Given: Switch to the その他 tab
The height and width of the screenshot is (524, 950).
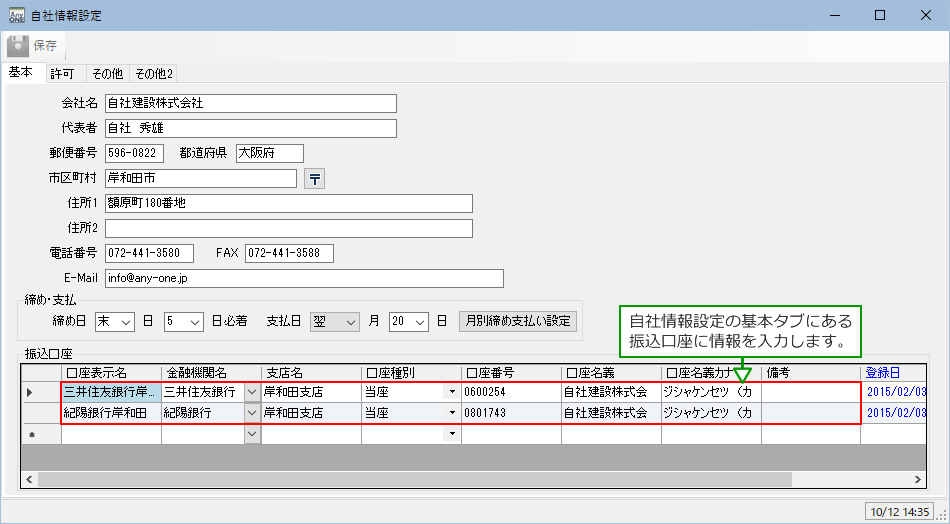Looking at the screenshot, I should click(x=107, y=74).
